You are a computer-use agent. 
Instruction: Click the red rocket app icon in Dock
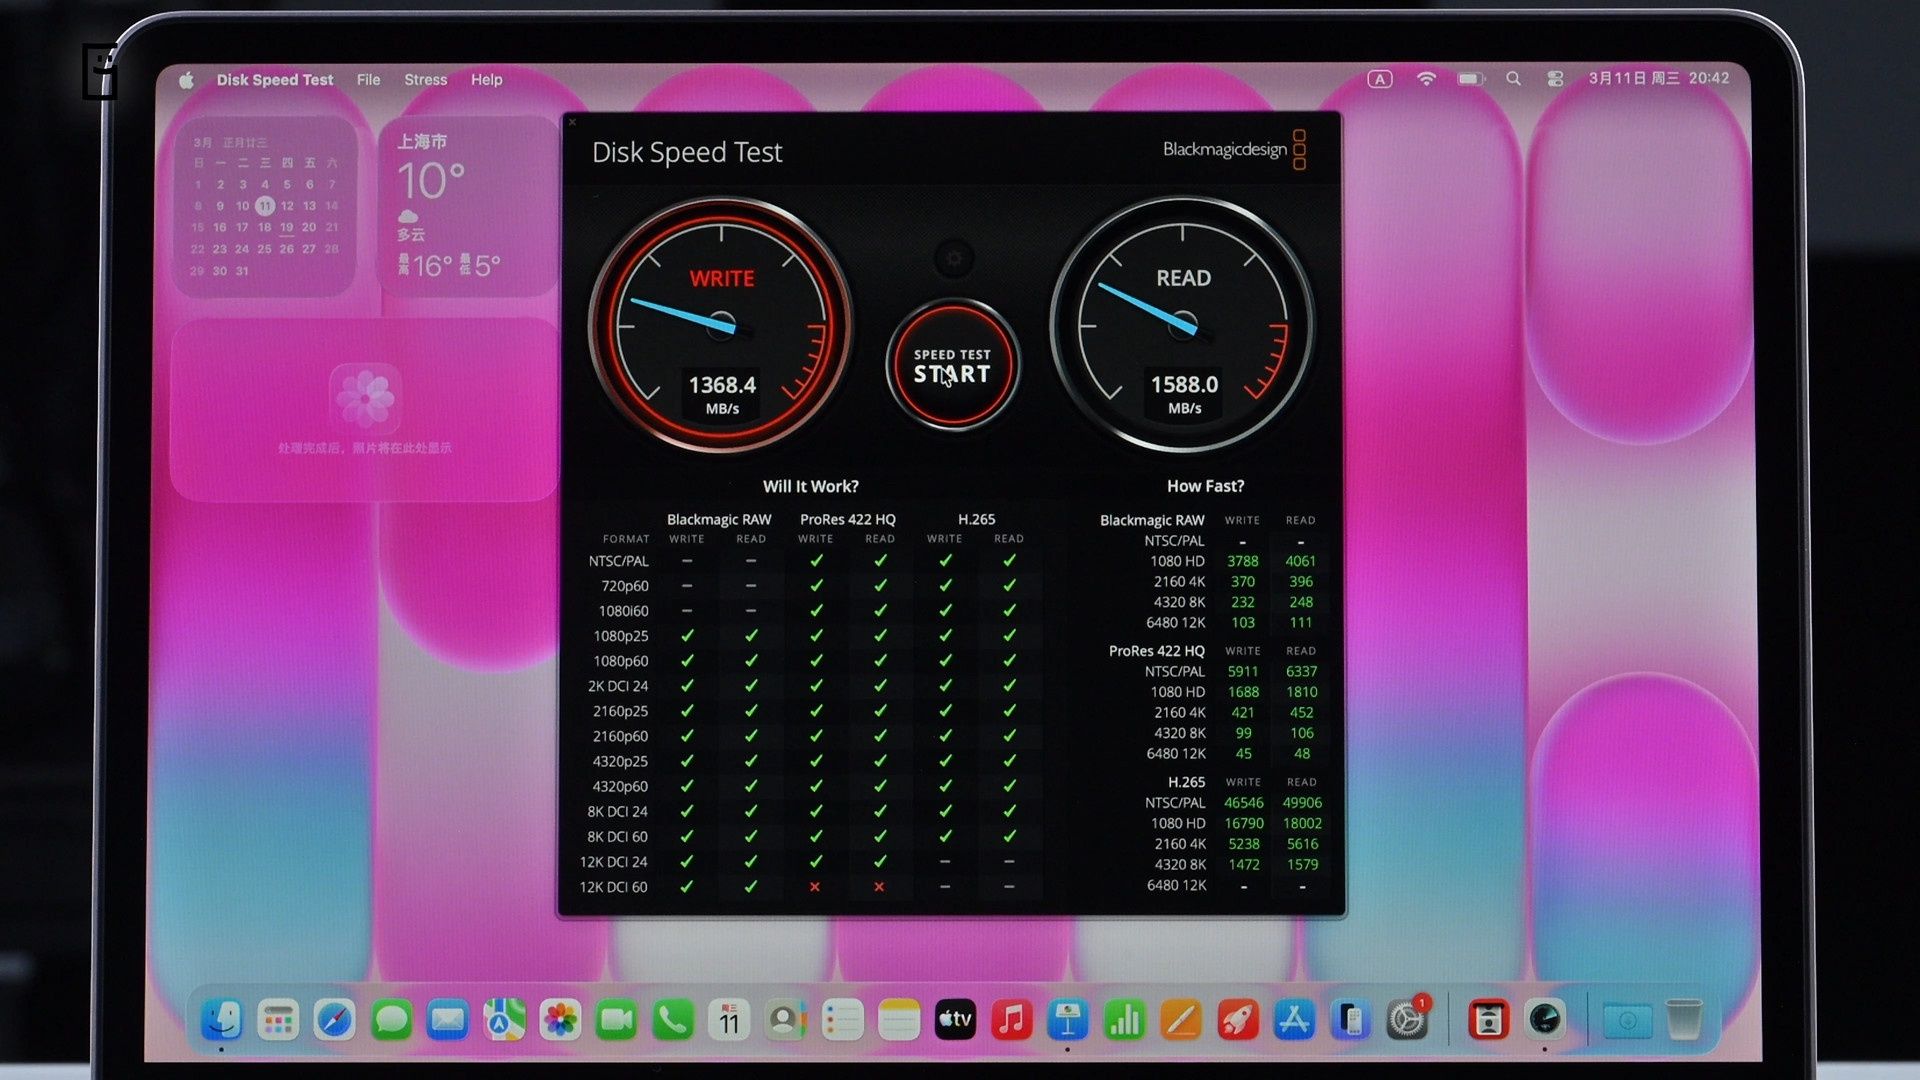(1238, 1020)
